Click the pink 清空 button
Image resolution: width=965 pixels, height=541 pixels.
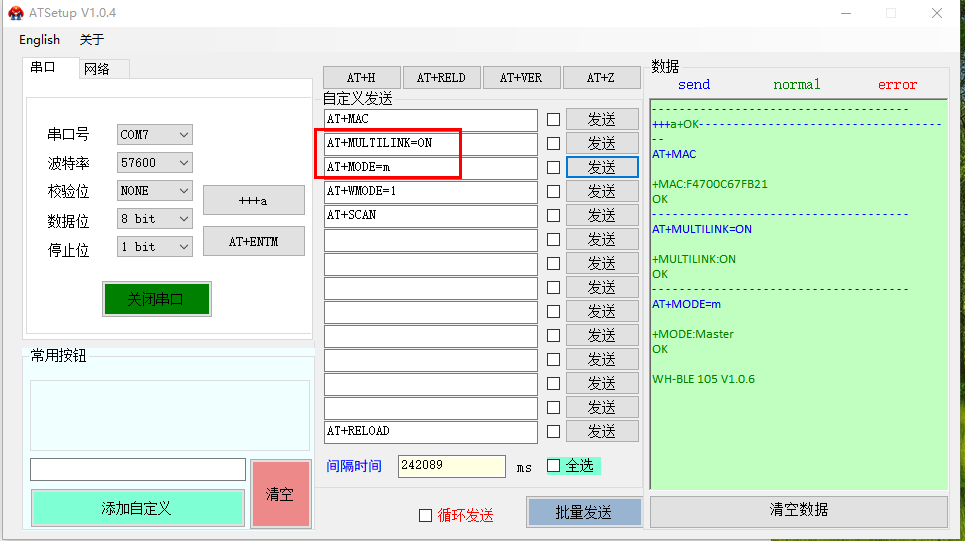click(x=279, y=494)
